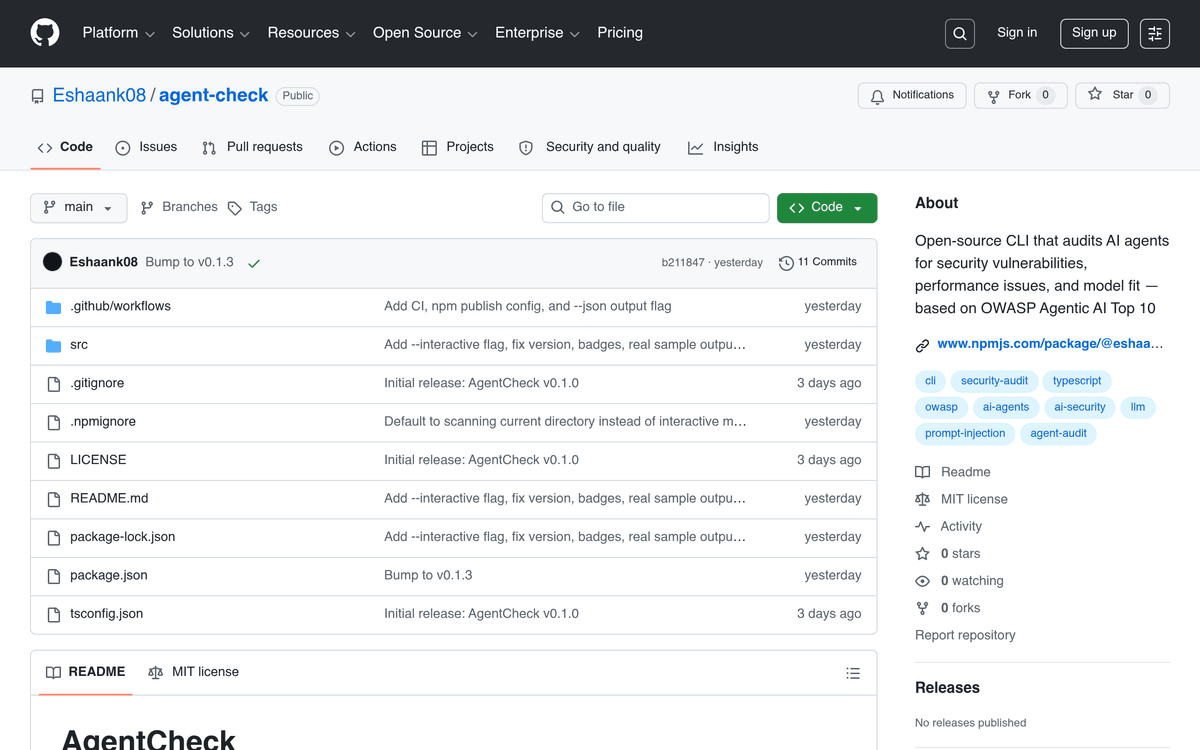
Task: Open the Actions tab
Action: point(362,147)
